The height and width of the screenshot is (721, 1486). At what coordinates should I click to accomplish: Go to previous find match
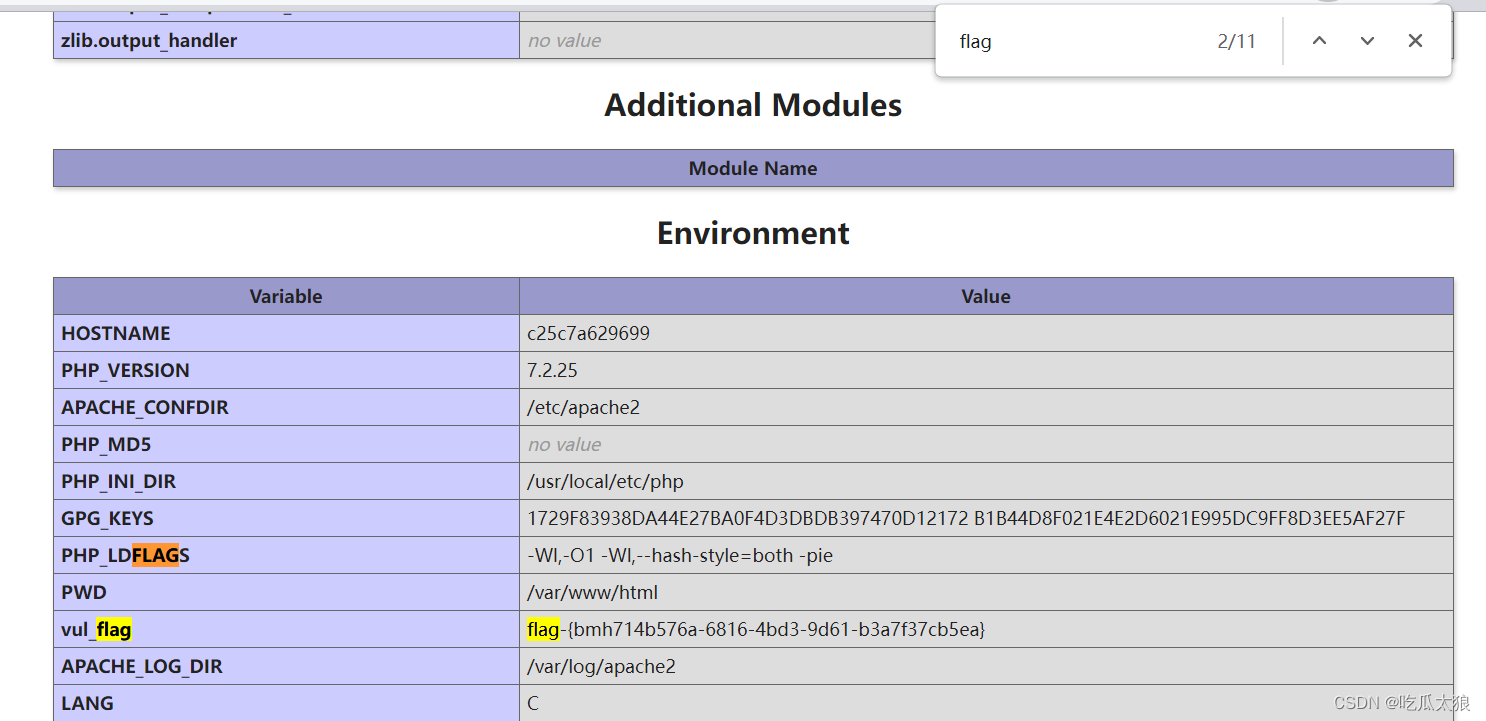1319,41
